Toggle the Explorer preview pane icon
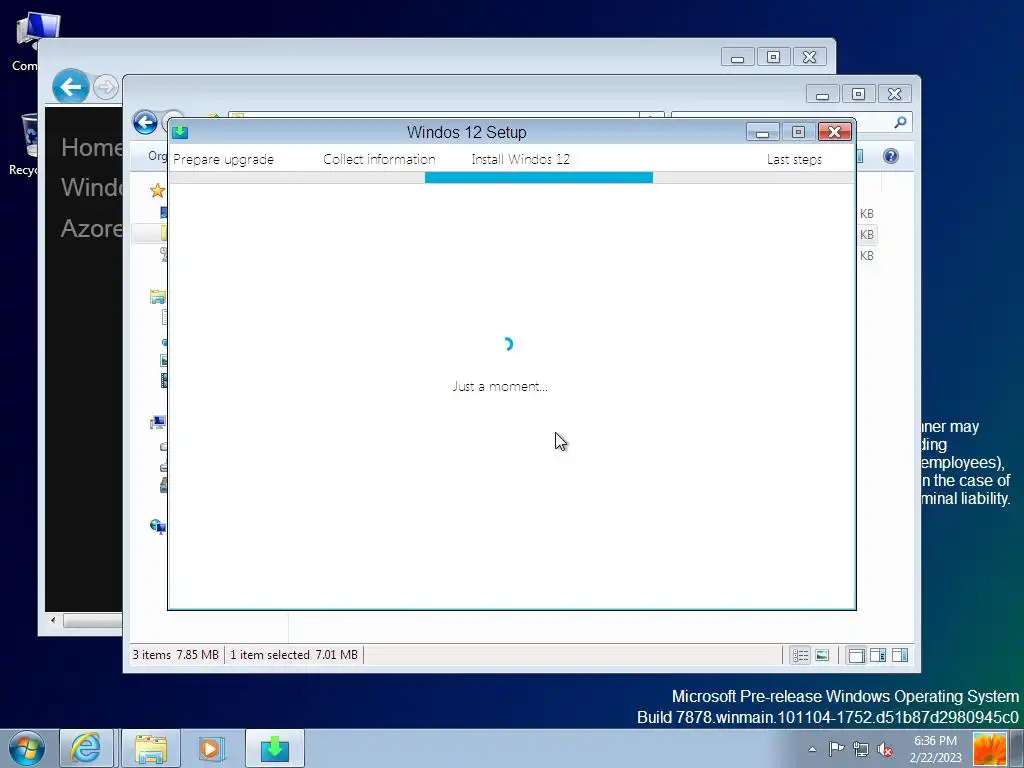This screenshot has width=1024, height=768. tap(900, 655)
